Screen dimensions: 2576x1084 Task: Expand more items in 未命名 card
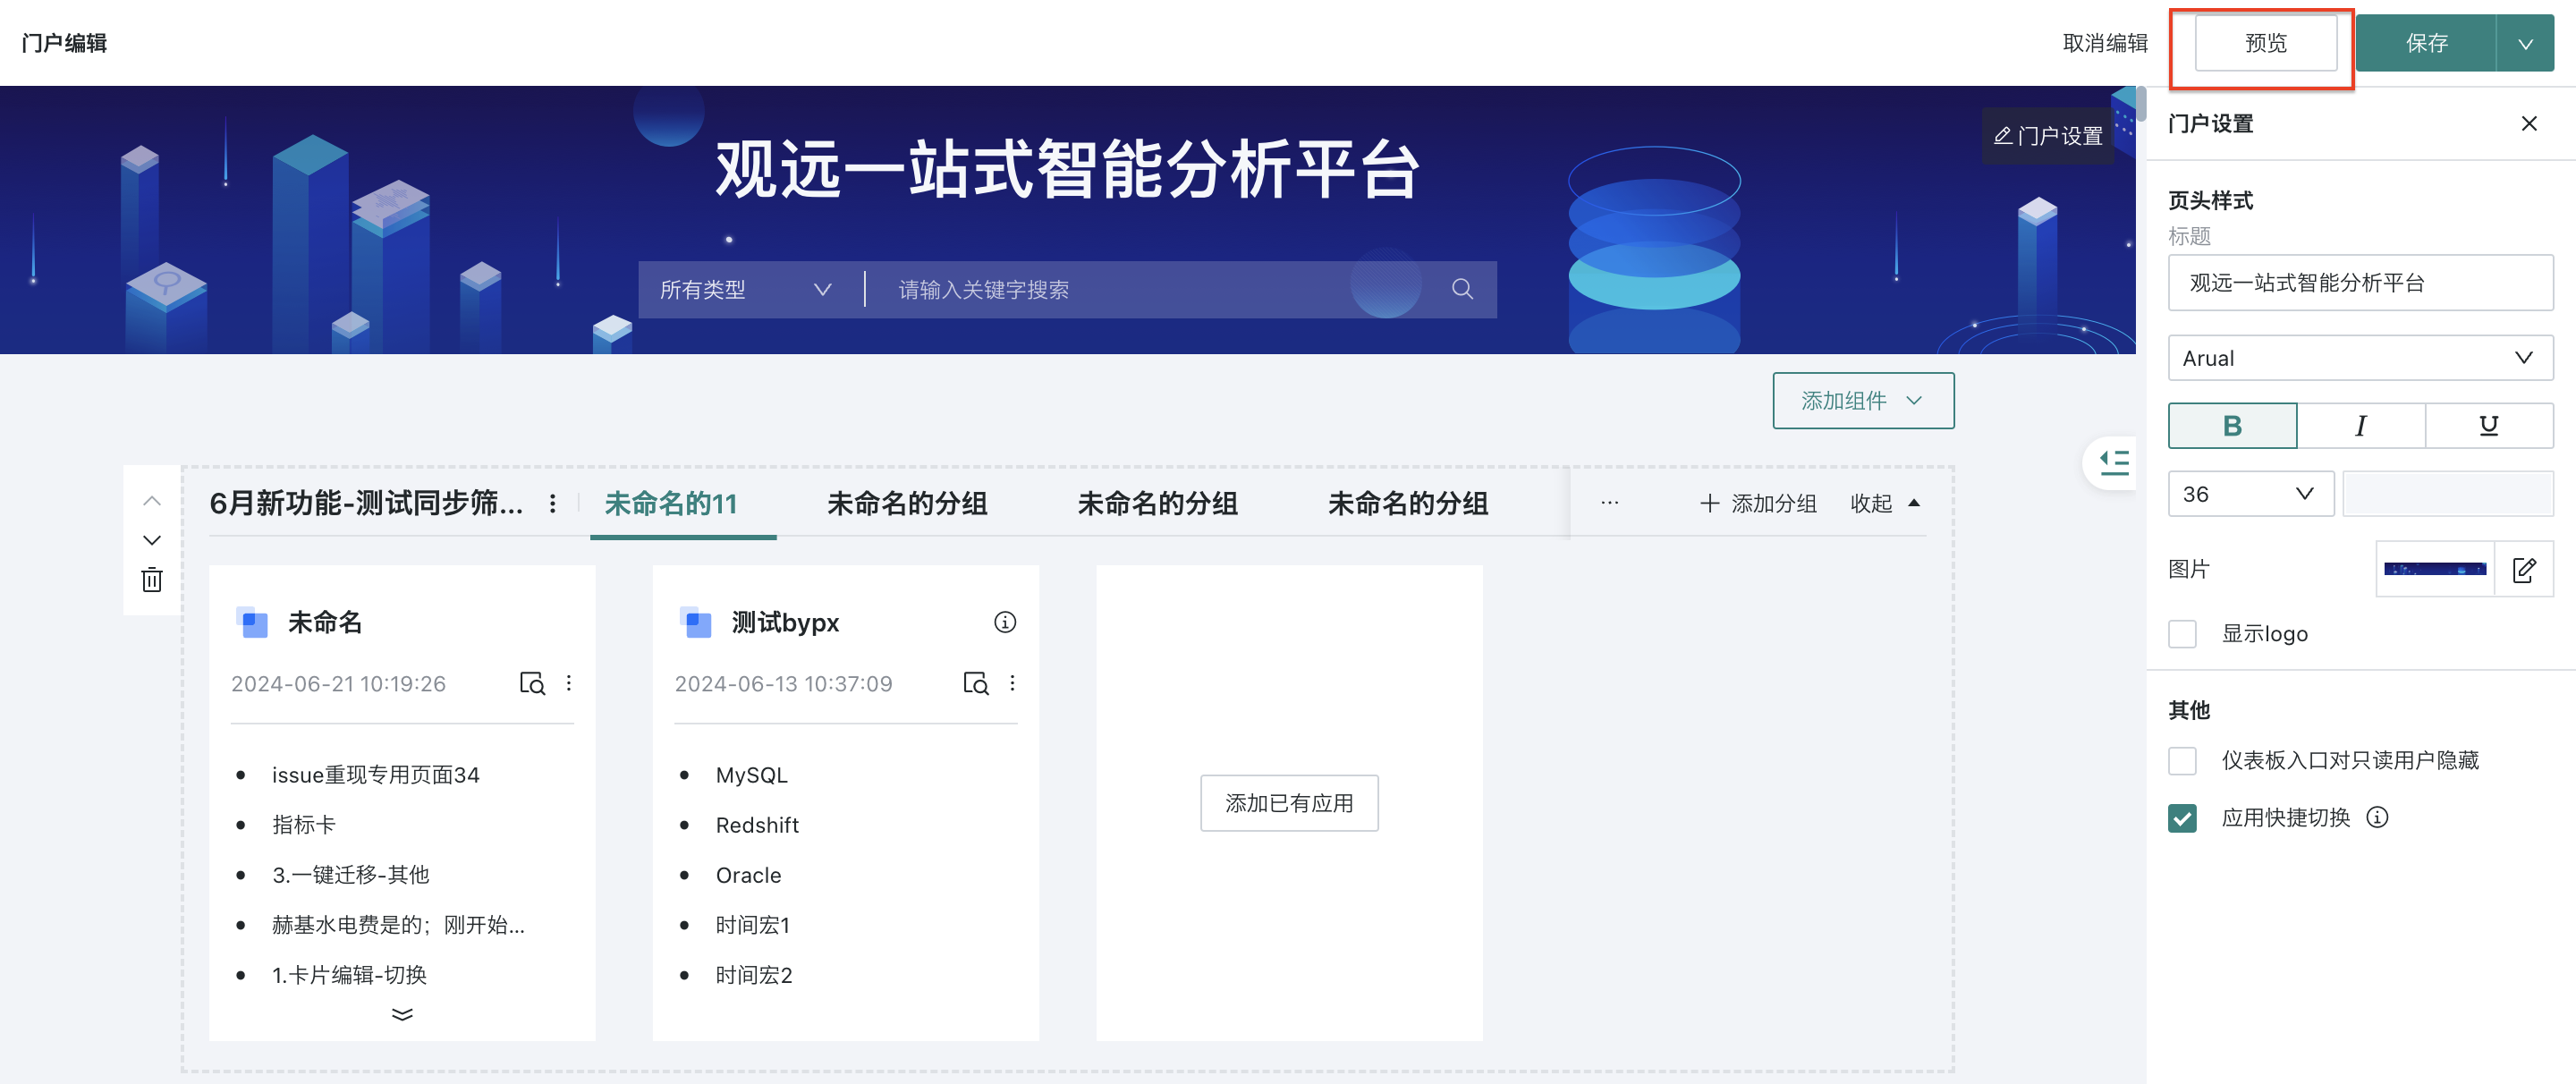point(402,1014)
